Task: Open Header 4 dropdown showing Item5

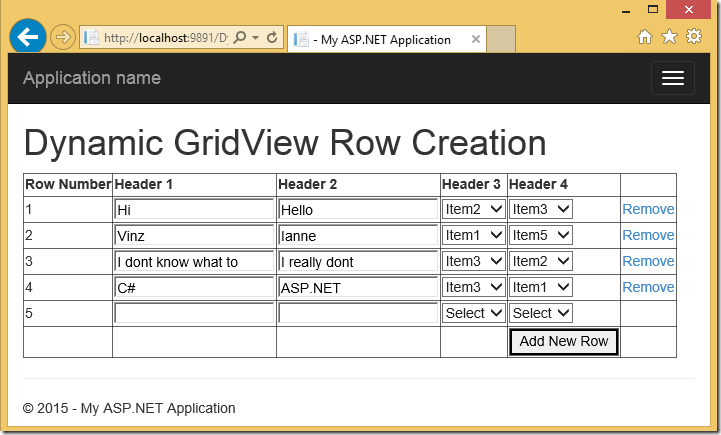Action: tap(540, 235)
